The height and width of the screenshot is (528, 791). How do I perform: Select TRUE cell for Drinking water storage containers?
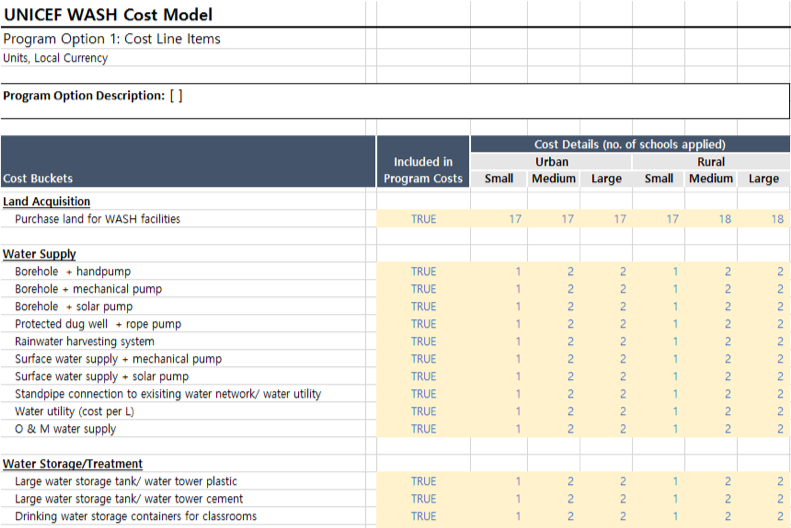[x=423, y=516]
